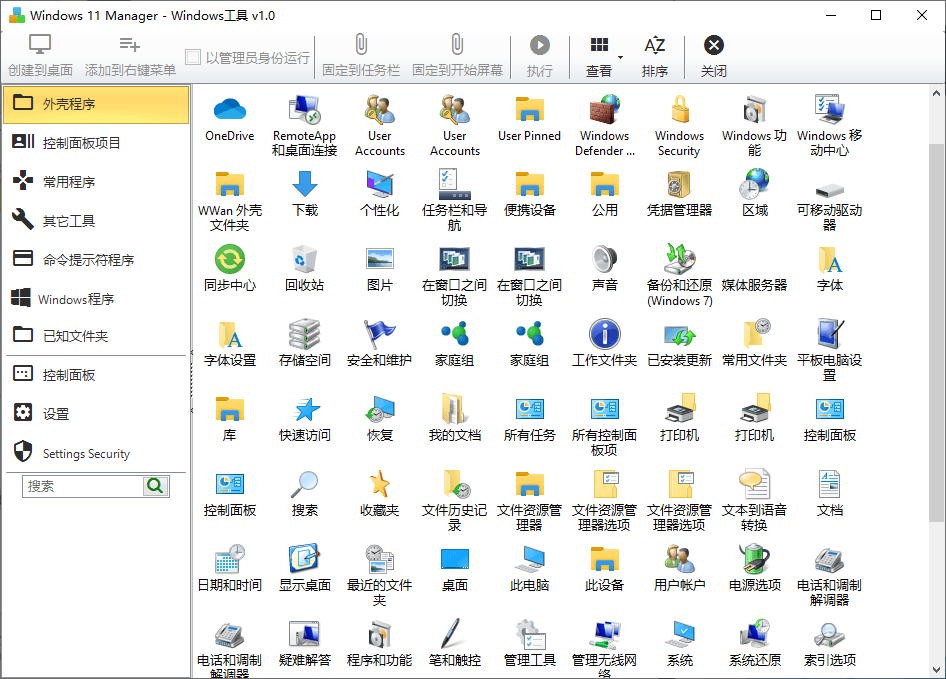Select the Settings Security sidebar entry

click(x=96, y=453)
